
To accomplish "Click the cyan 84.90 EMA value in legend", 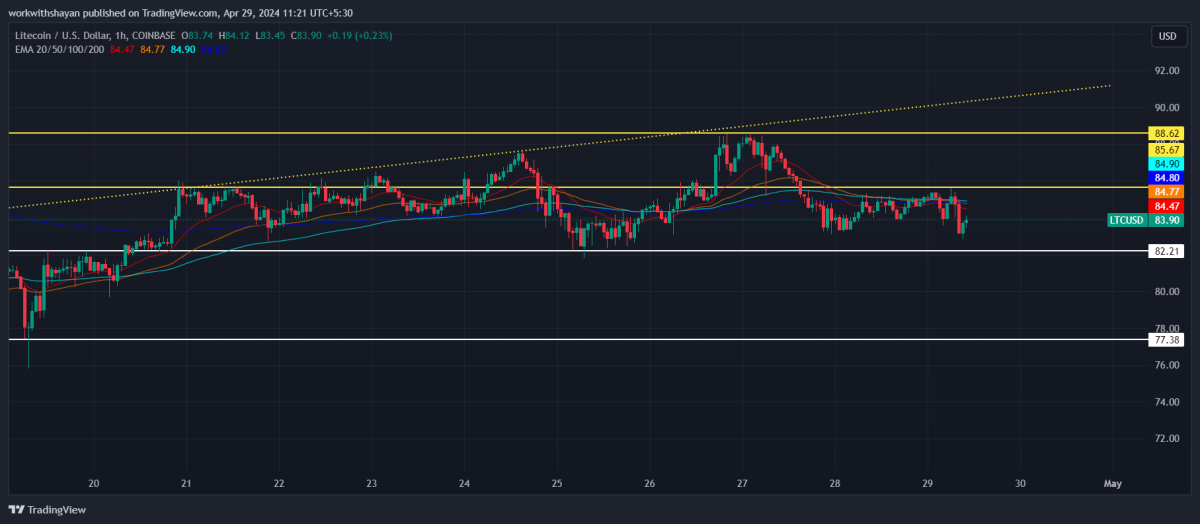I will point(185,48).
